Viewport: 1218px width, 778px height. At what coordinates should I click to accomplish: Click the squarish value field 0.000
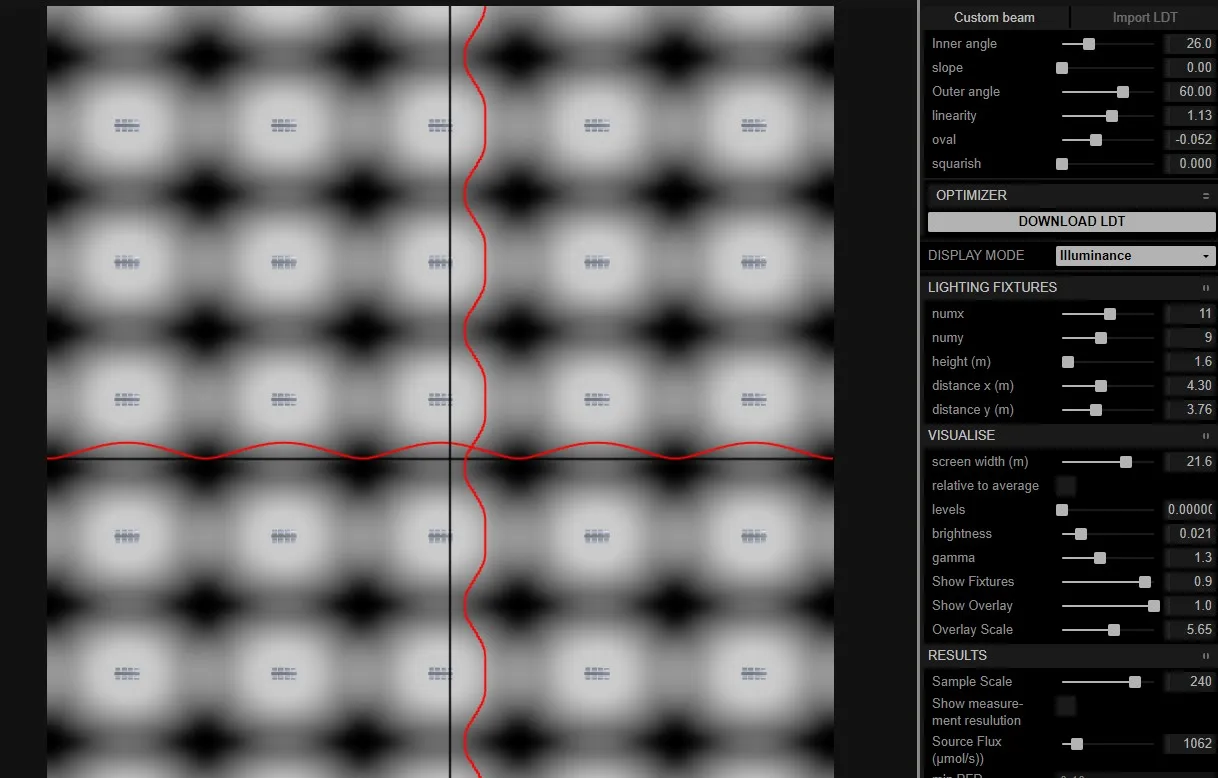[x=1190, y=164]
